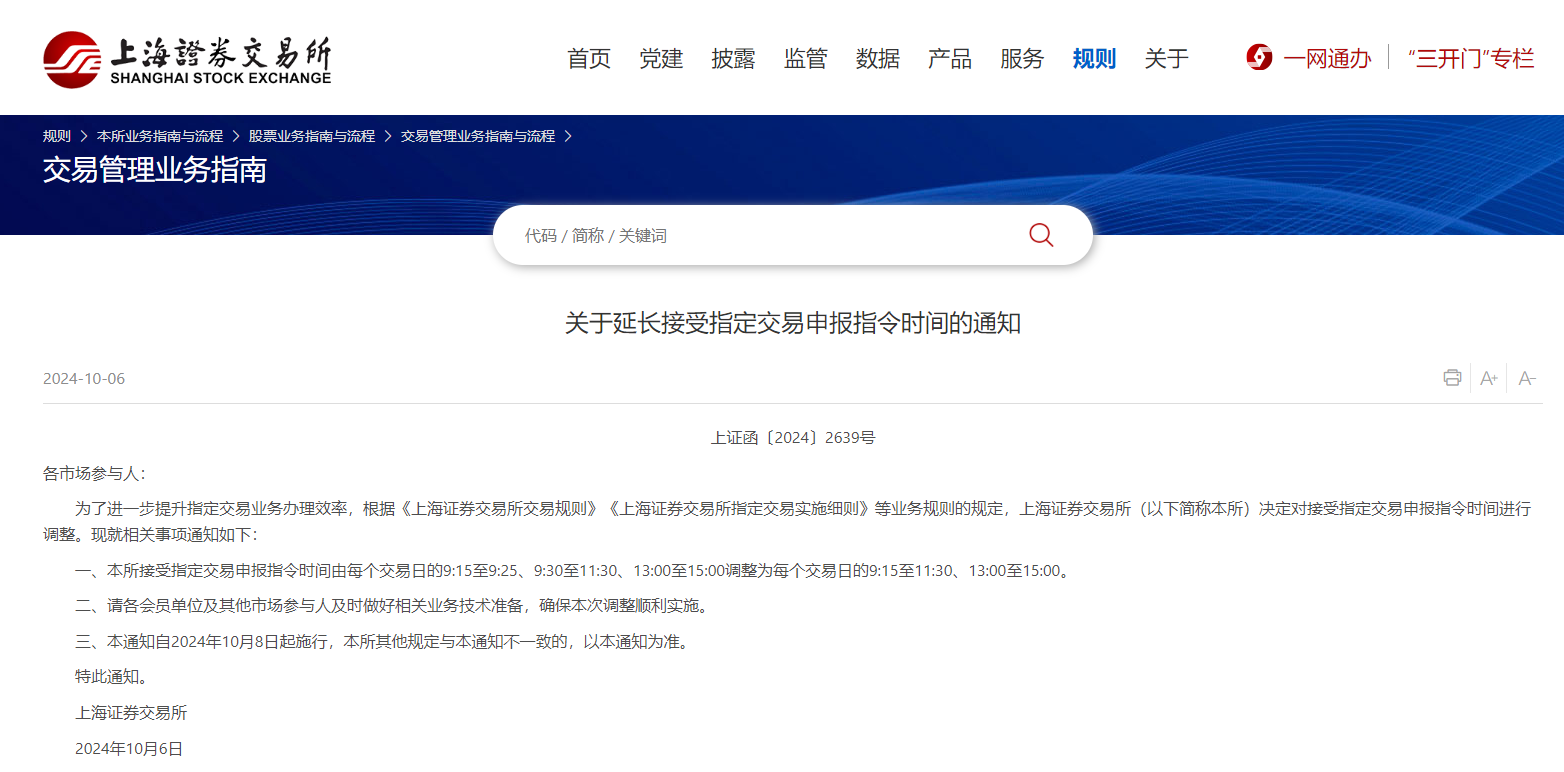Click the red search magnifier icon
The image size is (1564, 772).
(x=1041, y=235)
